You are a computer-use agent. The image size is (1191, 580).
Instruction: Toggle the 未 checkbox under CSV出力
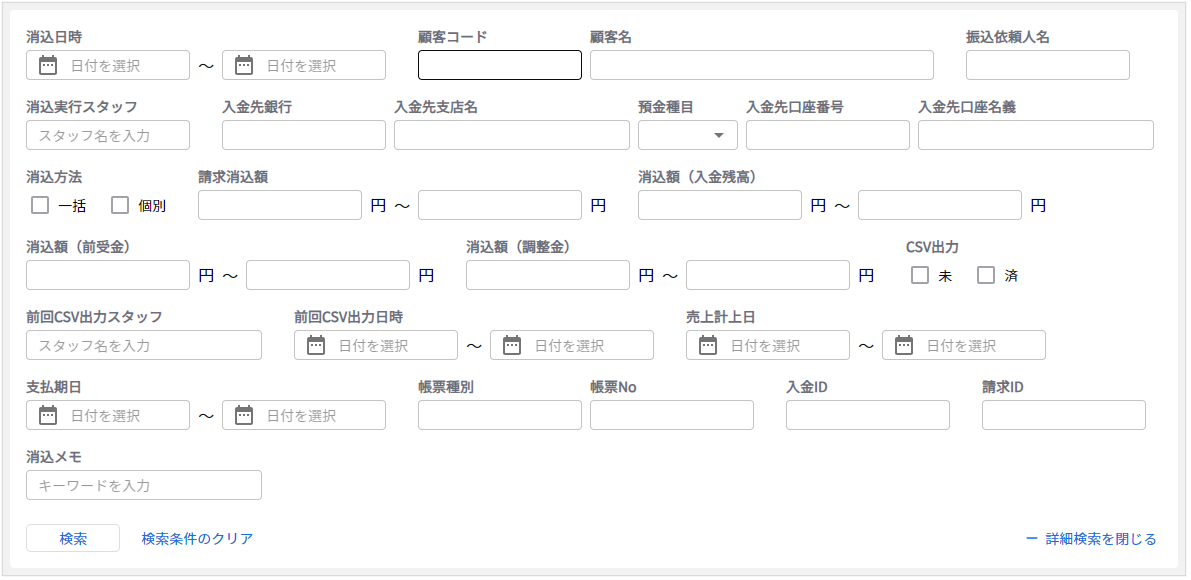pos(920,275)
